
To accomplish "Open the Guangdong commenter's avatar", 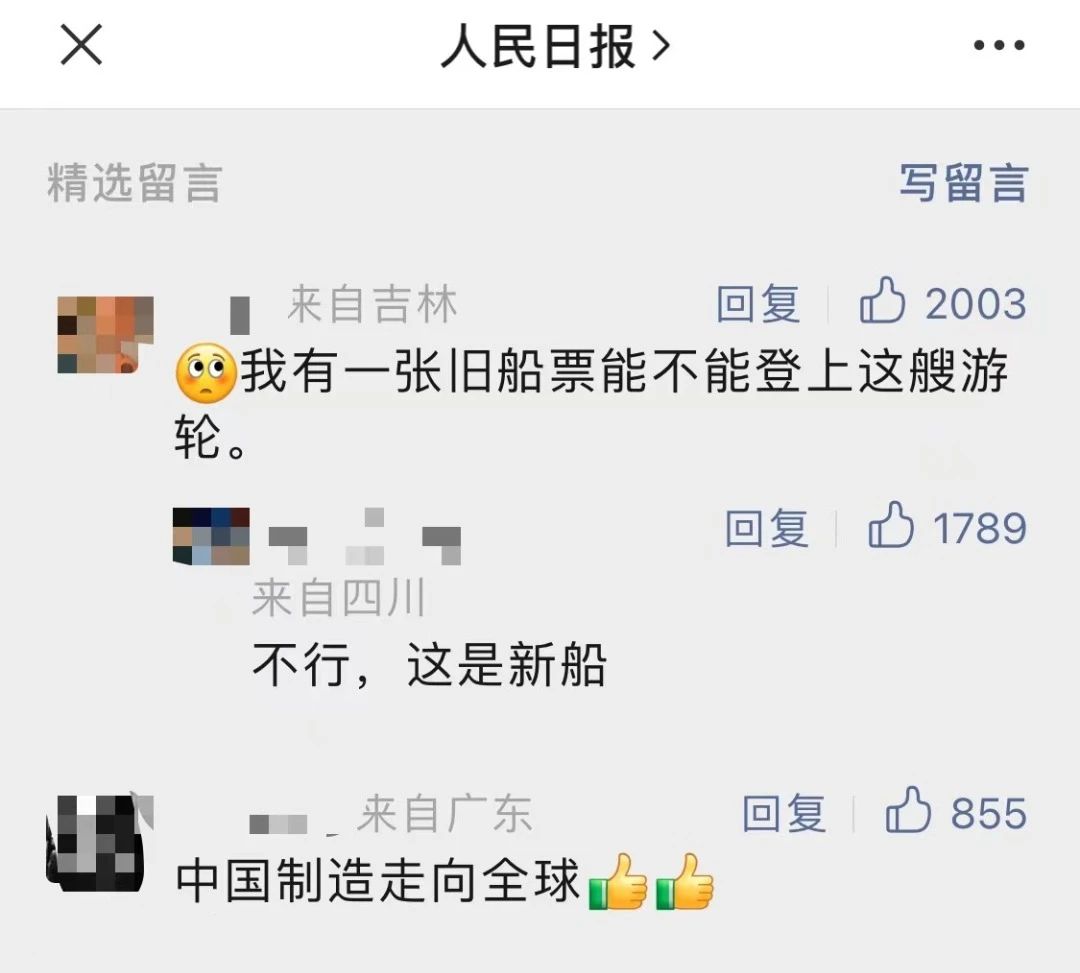I will (x=99, y=843).
